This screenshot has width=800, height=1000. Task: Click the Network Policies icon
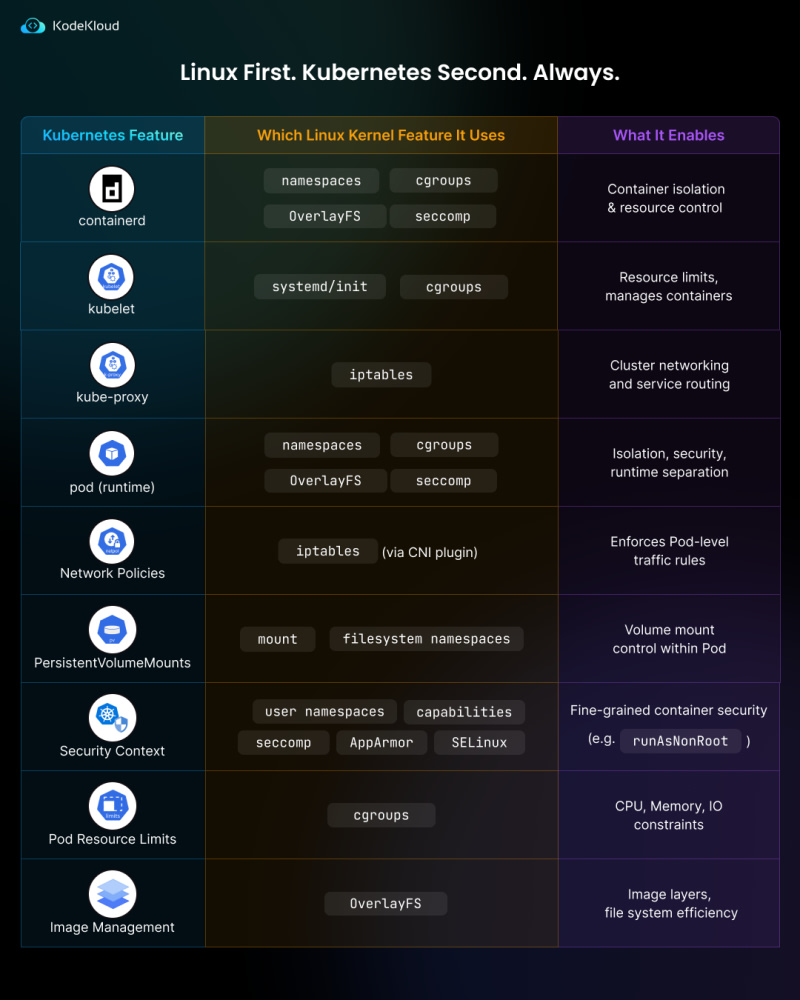(x=112, y=541)
